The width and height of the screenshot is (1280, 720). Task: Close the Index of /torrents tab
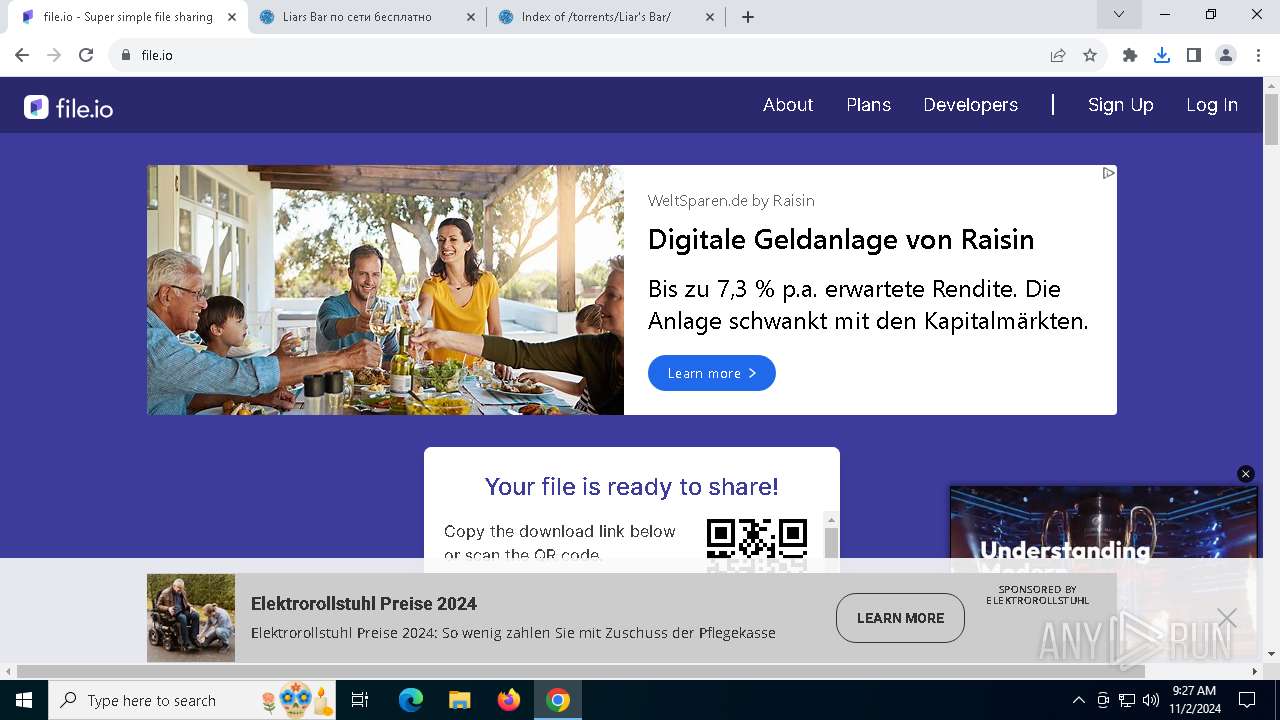[x=710, y=17]
